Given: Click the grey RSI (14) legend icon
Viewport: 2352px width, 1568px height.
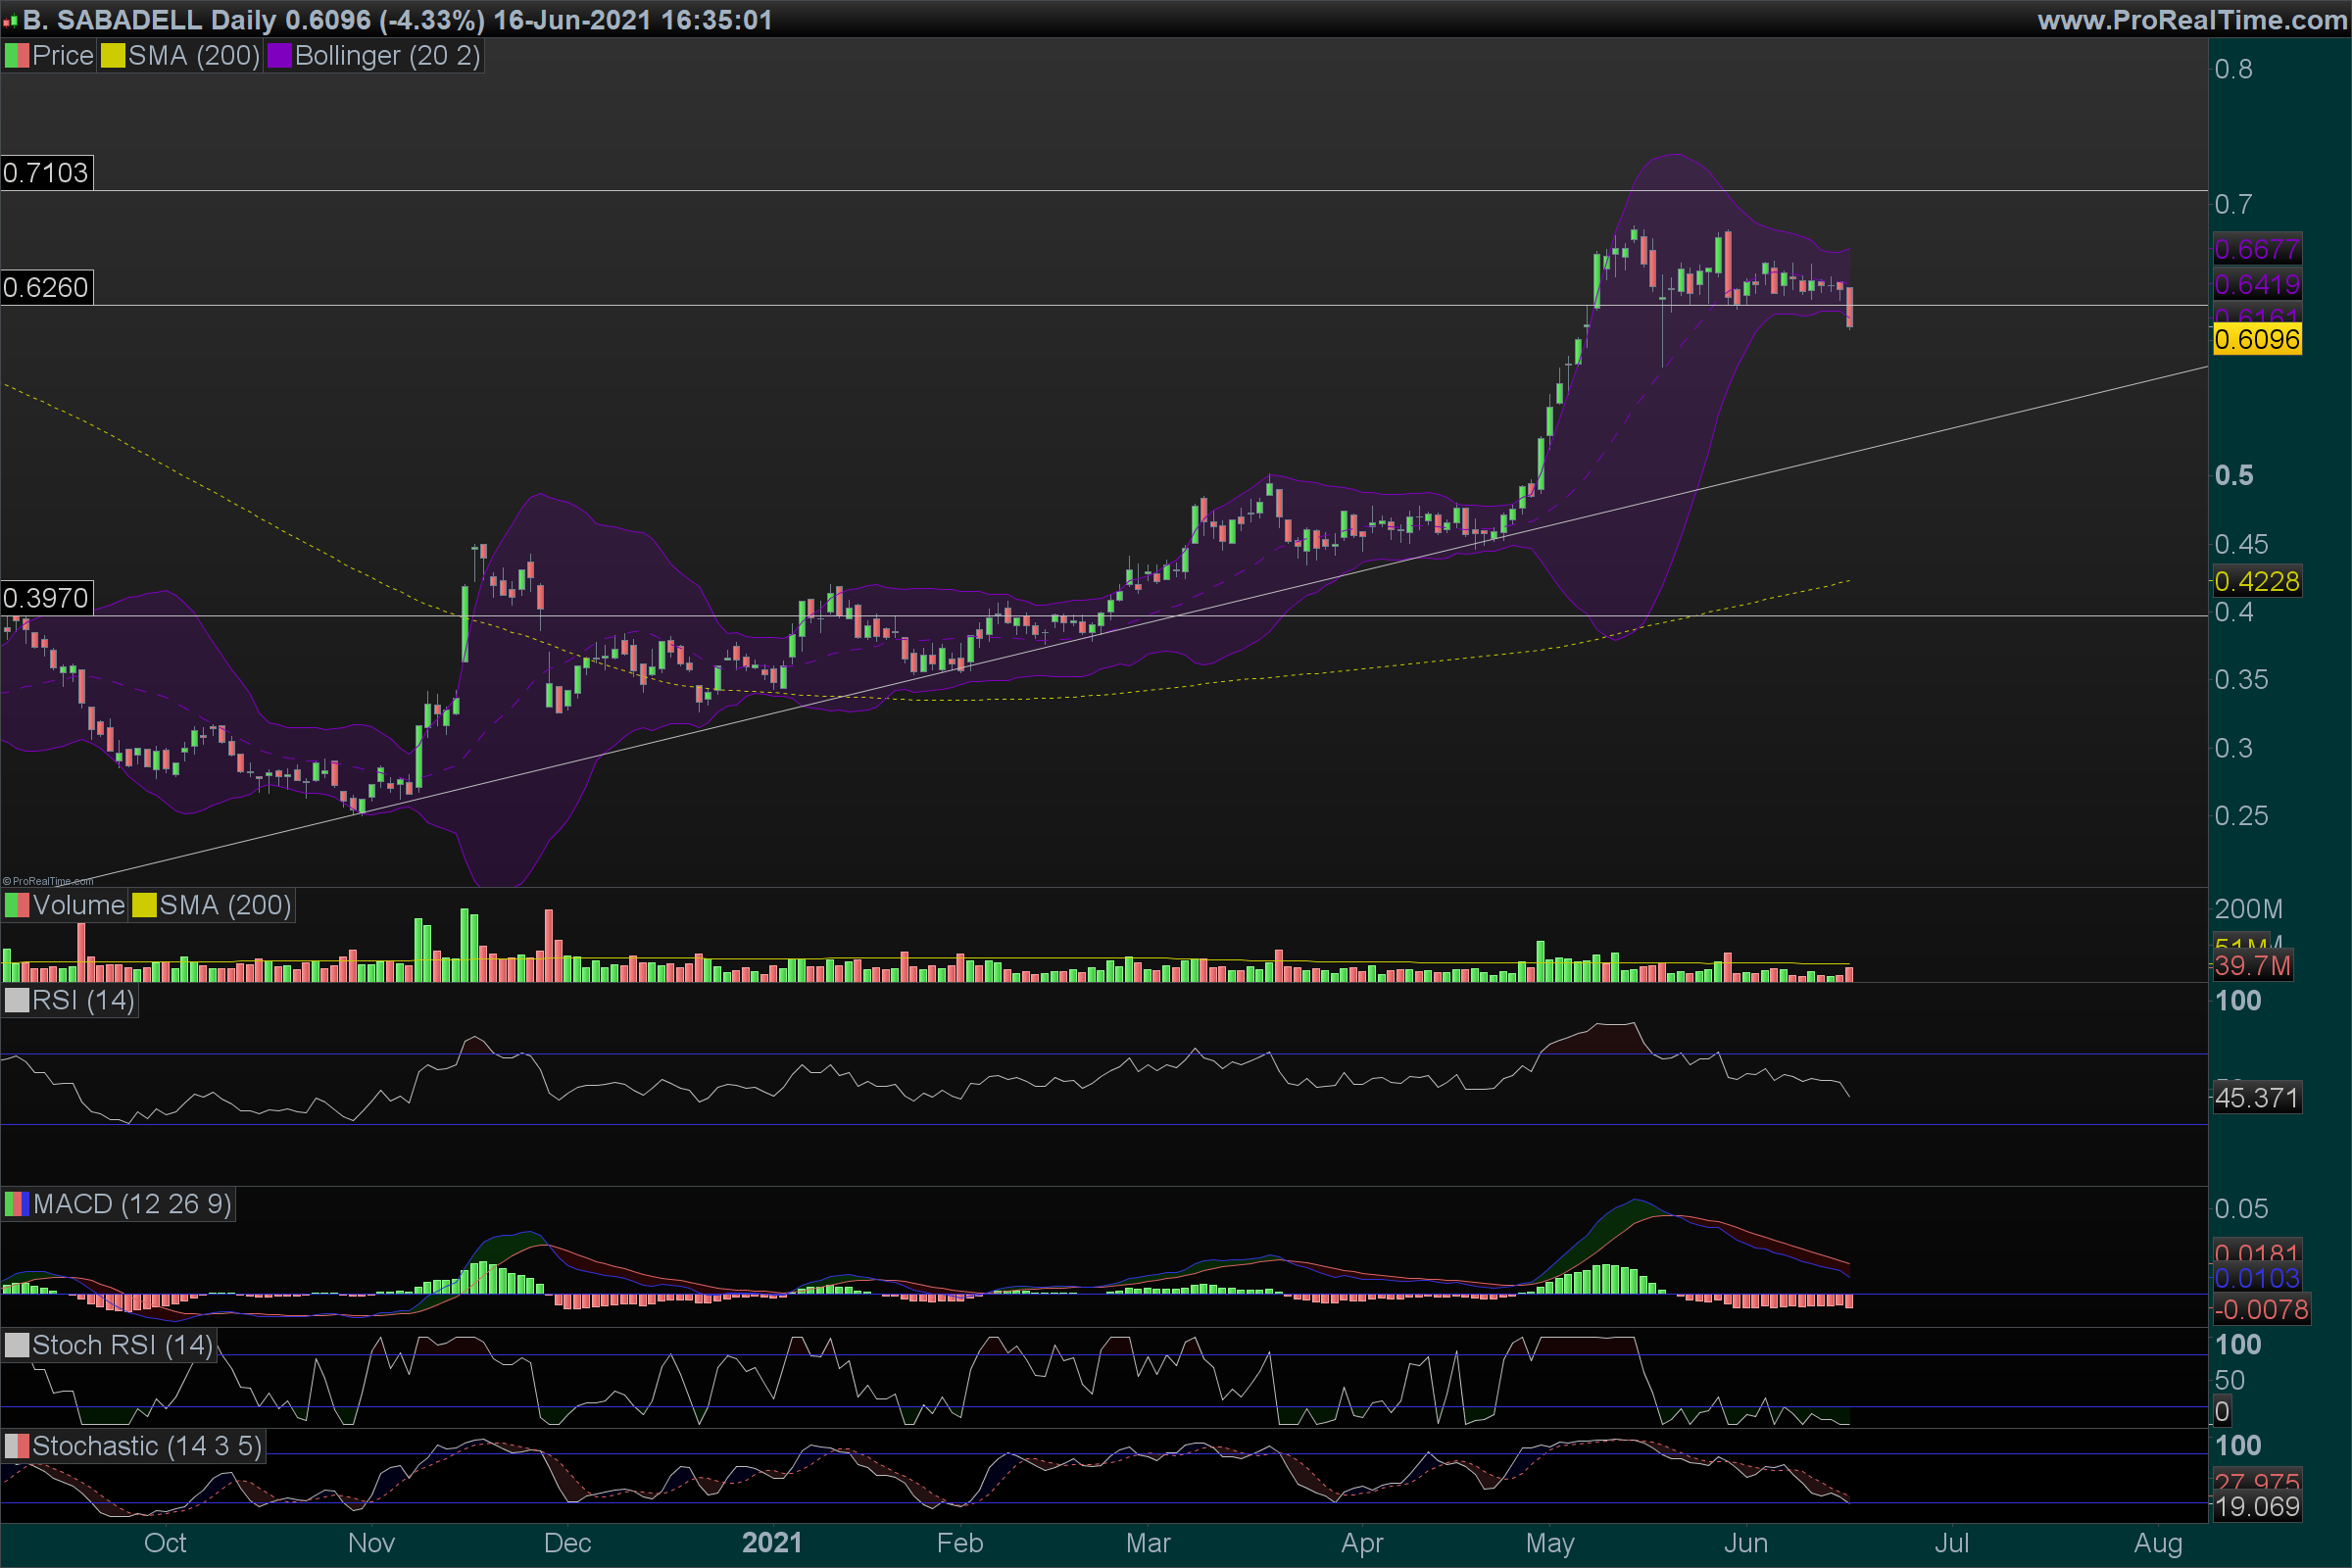Looking at the screenshot, I should pyautogui.click(x=17, y=1000).
